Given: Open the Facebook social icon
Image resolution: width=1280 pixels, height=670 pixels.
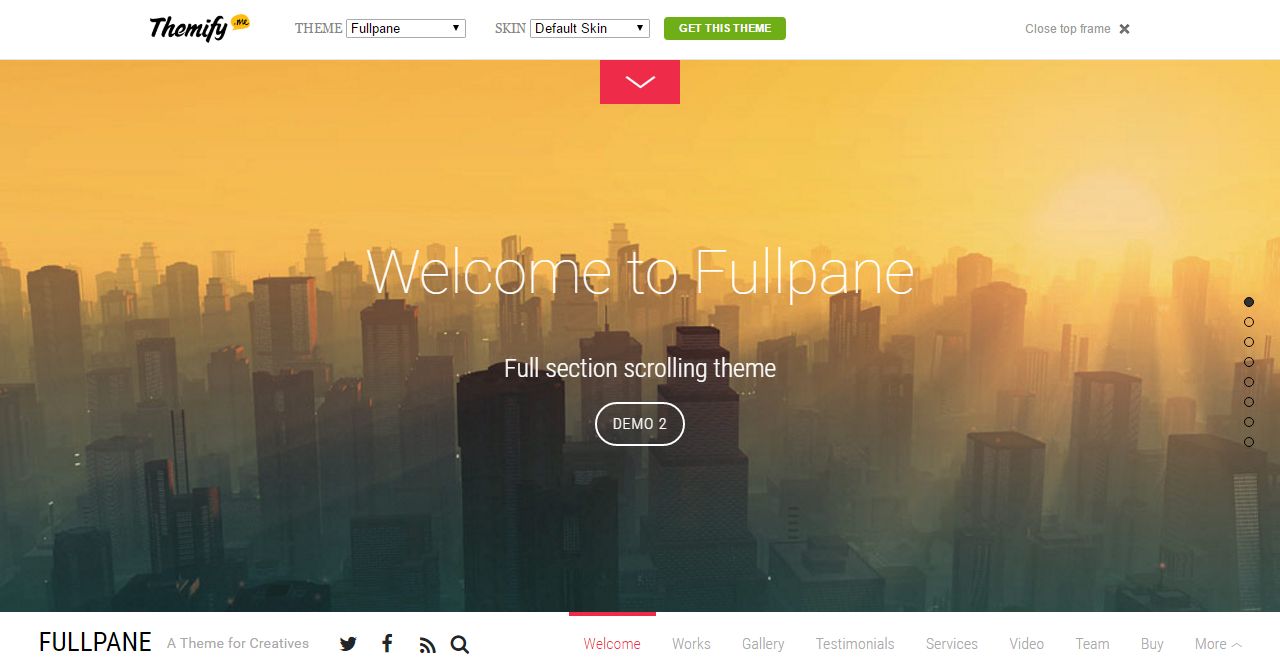Looking at the screenshot, I should point(387,643).
